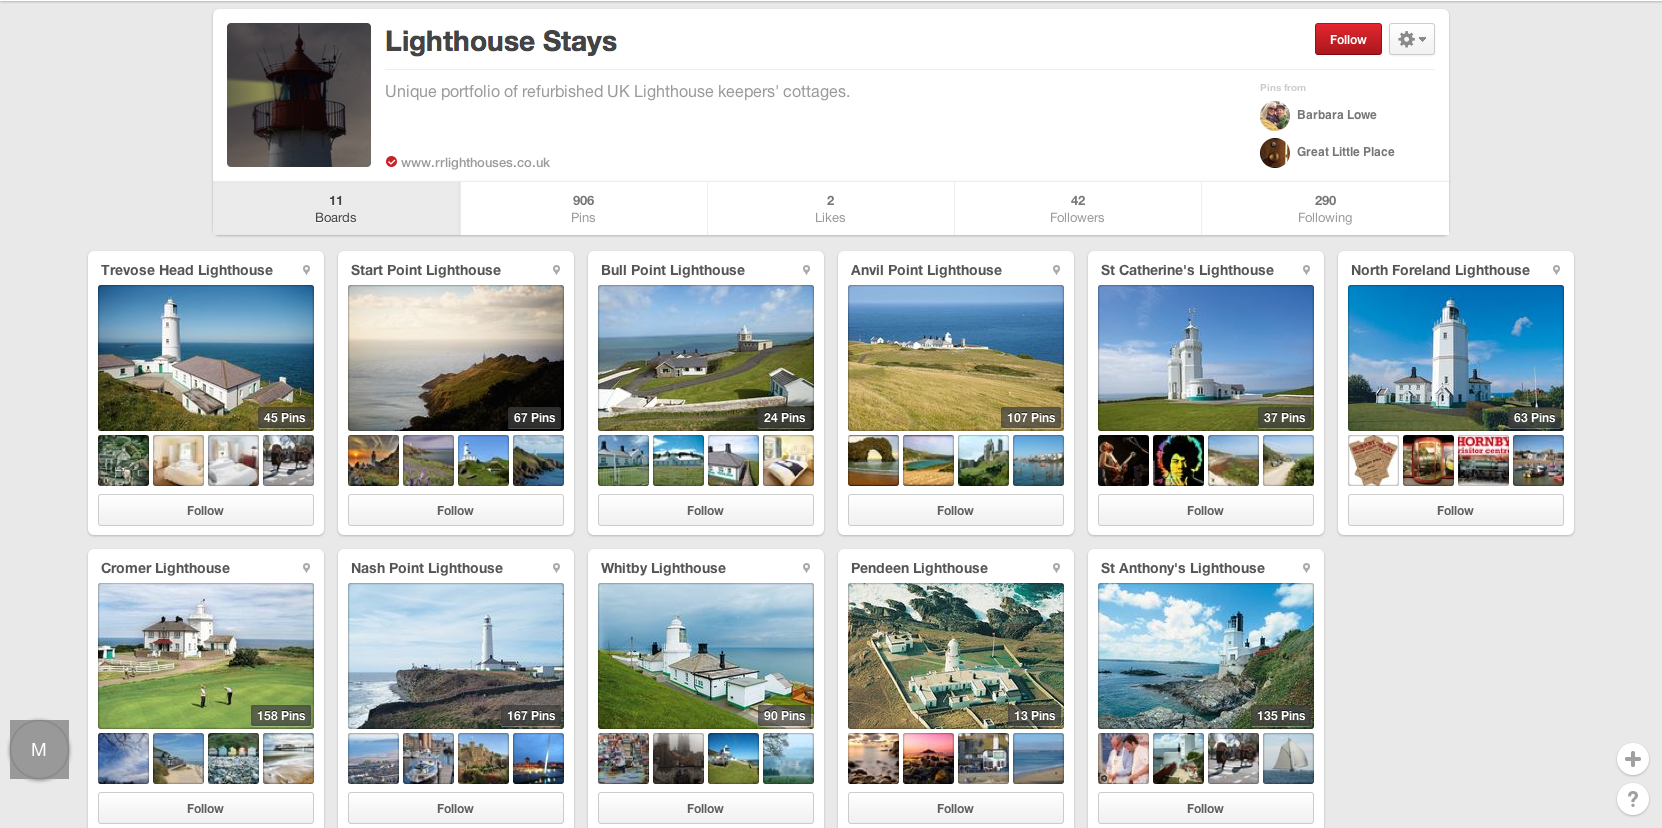
Task: Click the verified website checkmark icon
Action: point(391,162)
